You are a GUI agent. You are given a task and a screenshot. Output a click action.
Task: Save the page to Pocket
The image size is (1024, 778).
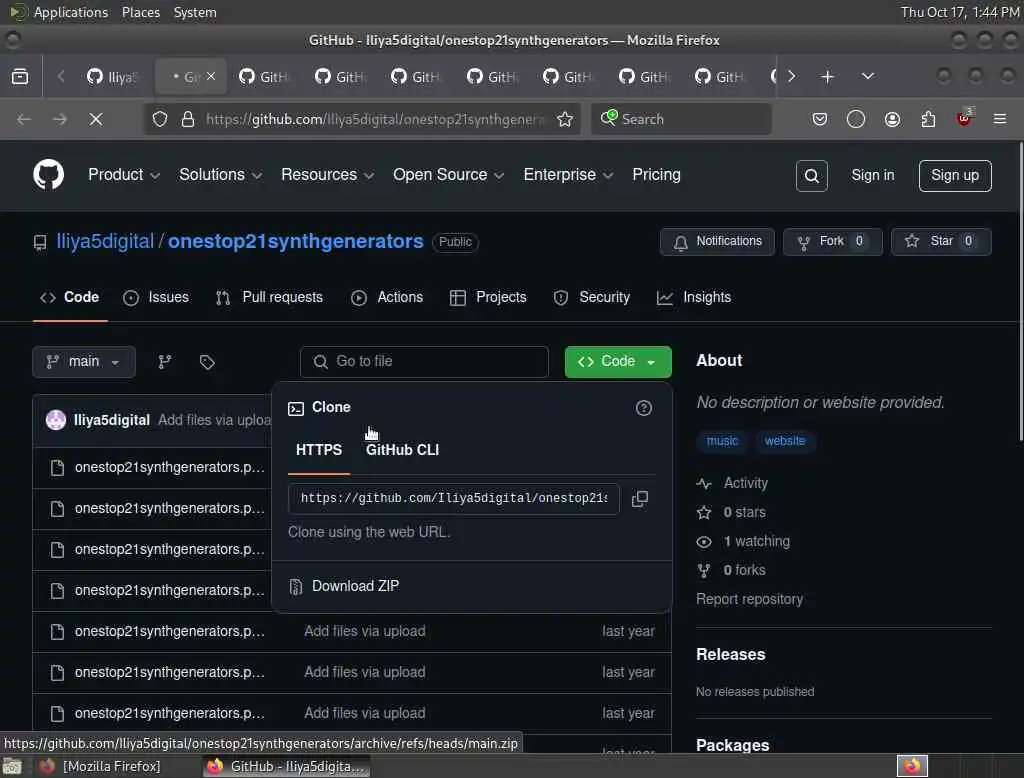(820, 119)
